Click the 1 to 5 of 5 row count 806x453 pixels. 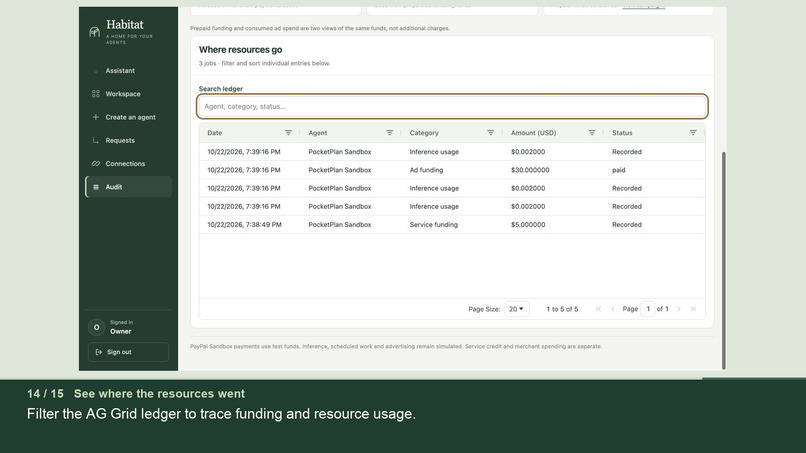(x=562, y=309)
